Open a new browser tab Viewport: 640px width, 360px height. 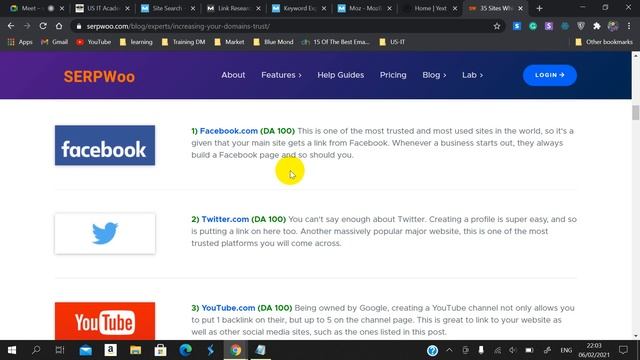pyautogui.click(x=539, y=8)
